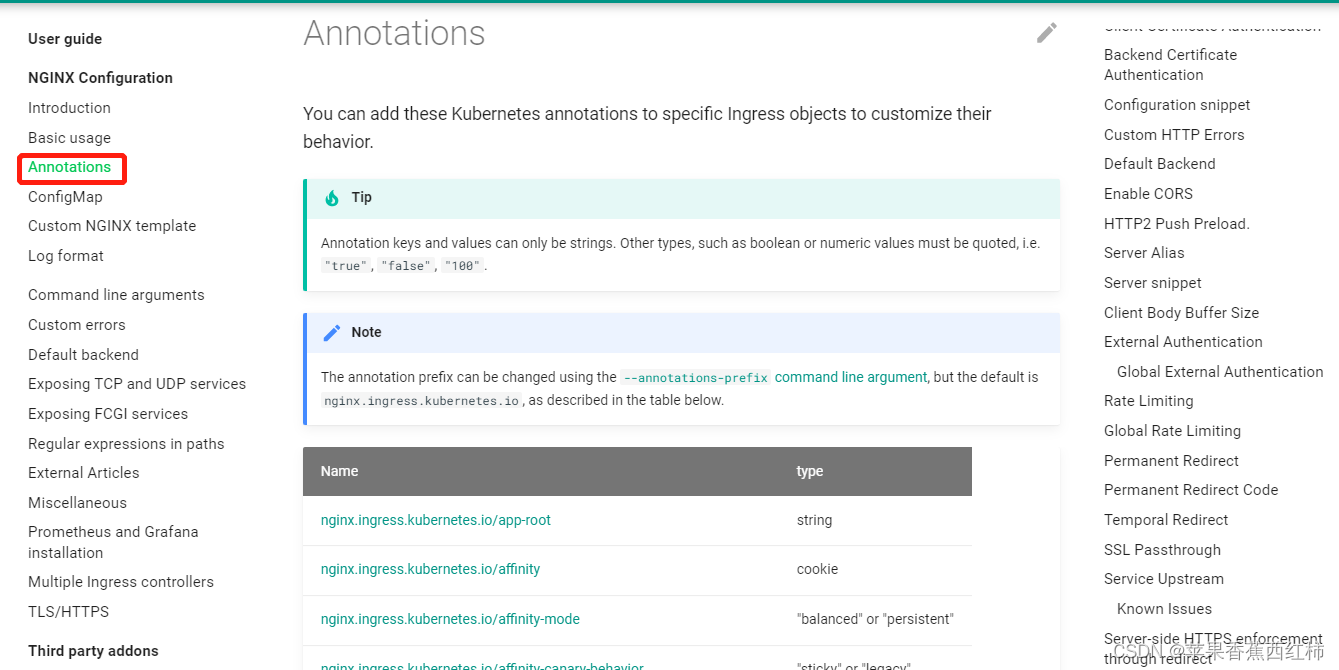Jump to Temporal Redirect section
Image resolution: width=1339 pixels, height=670 pixels.
click(x=1166, y=520)
